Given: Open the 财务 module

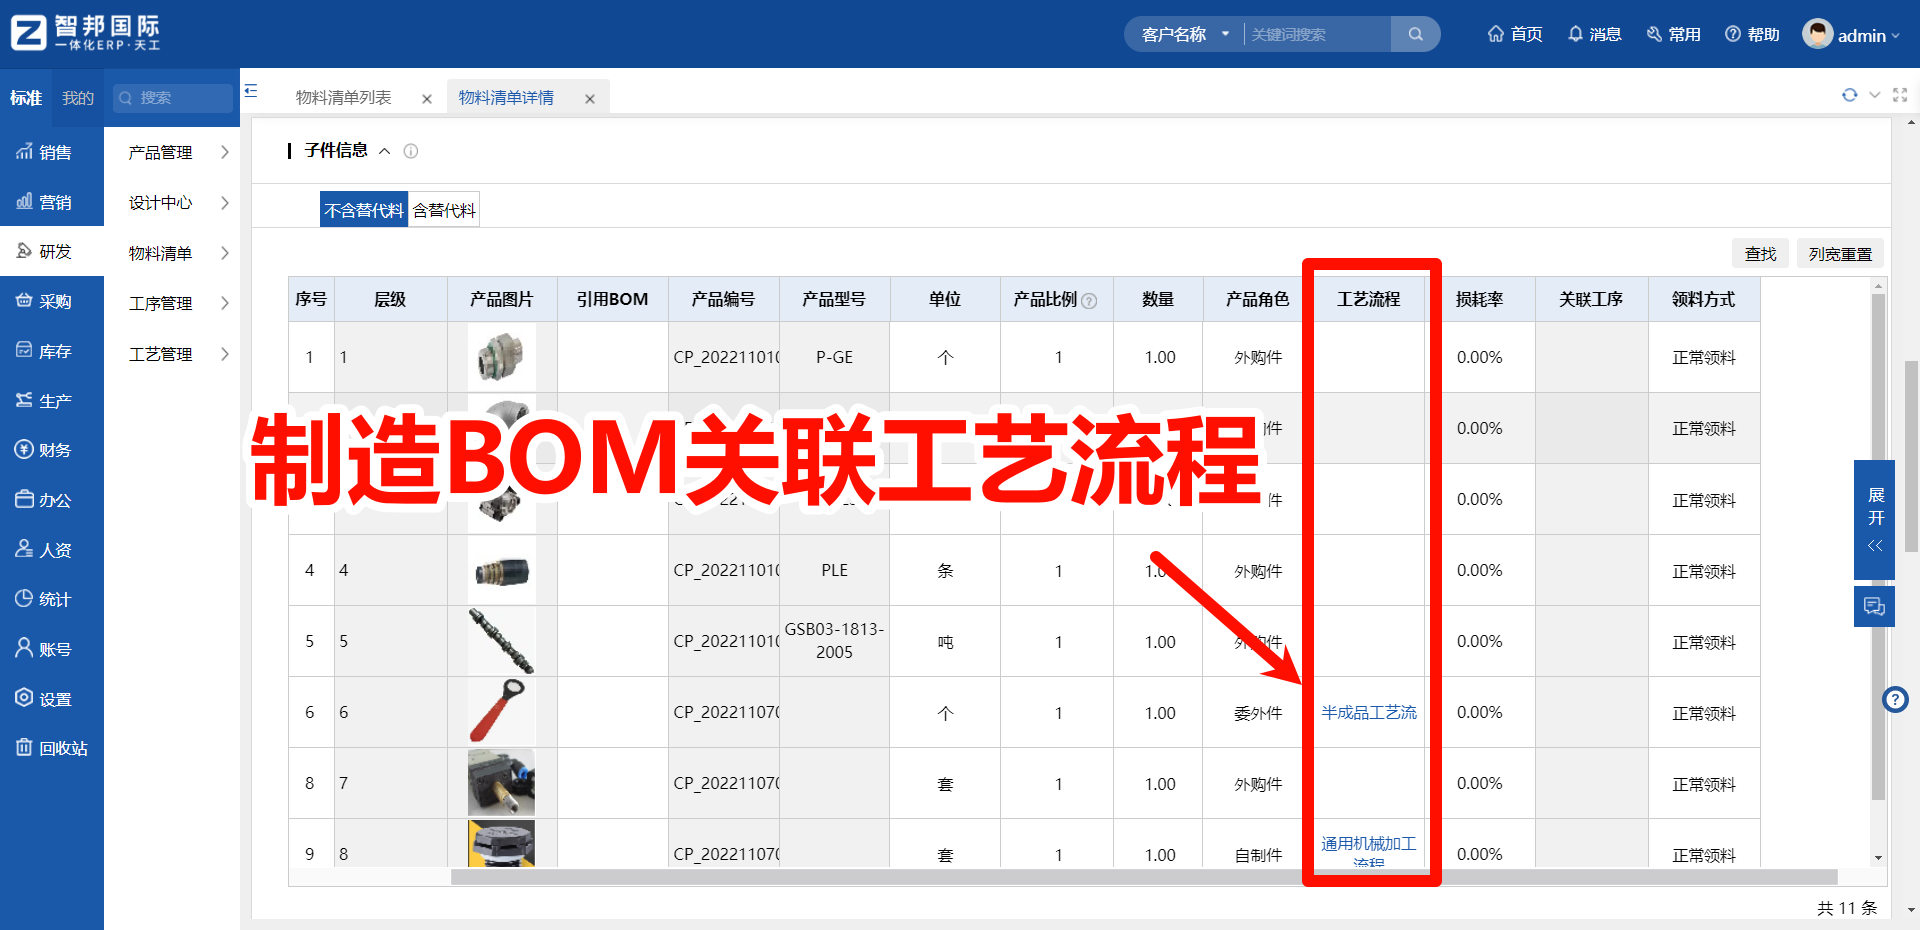Looking at the screenshot, I should click(52, 449).
